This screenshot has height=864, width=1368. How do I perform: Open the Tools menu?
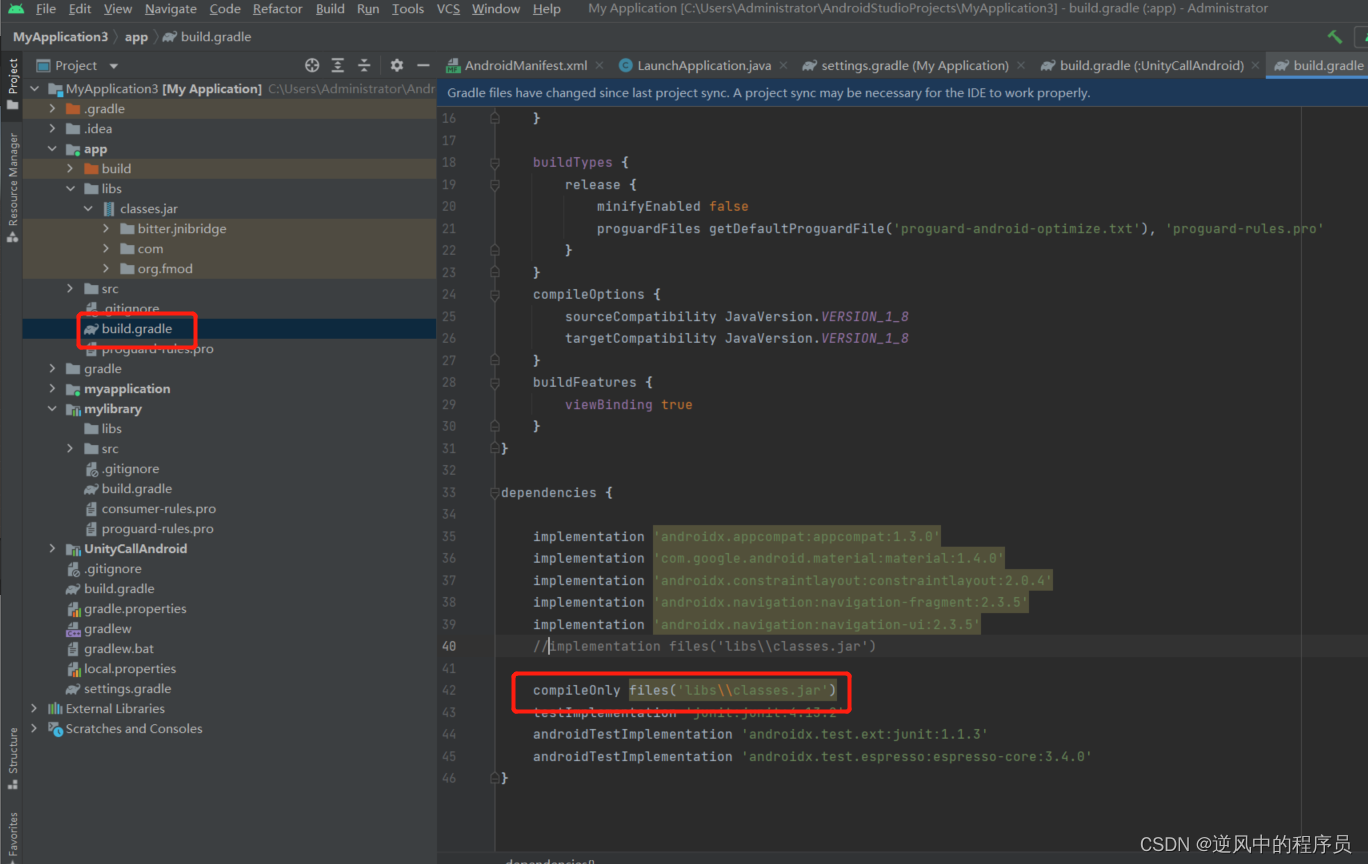pyautogui.click(x=408, y=9)
